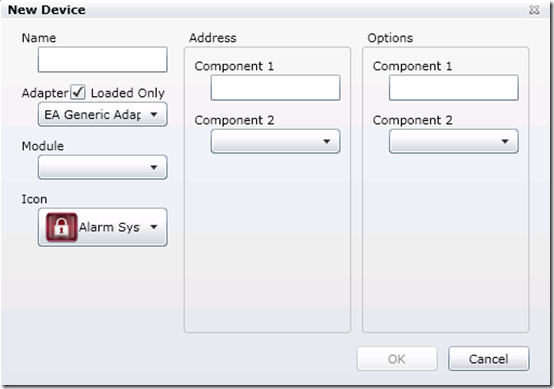The width and height of the screenshot is (554, 389).
Task: Click the Cancel button
Action: [489, 359]
